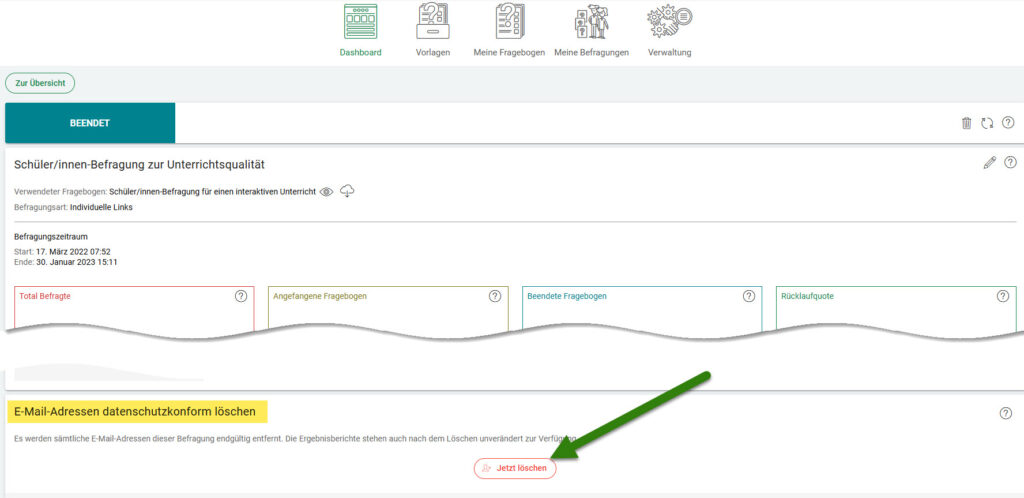
Task: Click the Rücklaufquote card label
Action: click(807, 296)
